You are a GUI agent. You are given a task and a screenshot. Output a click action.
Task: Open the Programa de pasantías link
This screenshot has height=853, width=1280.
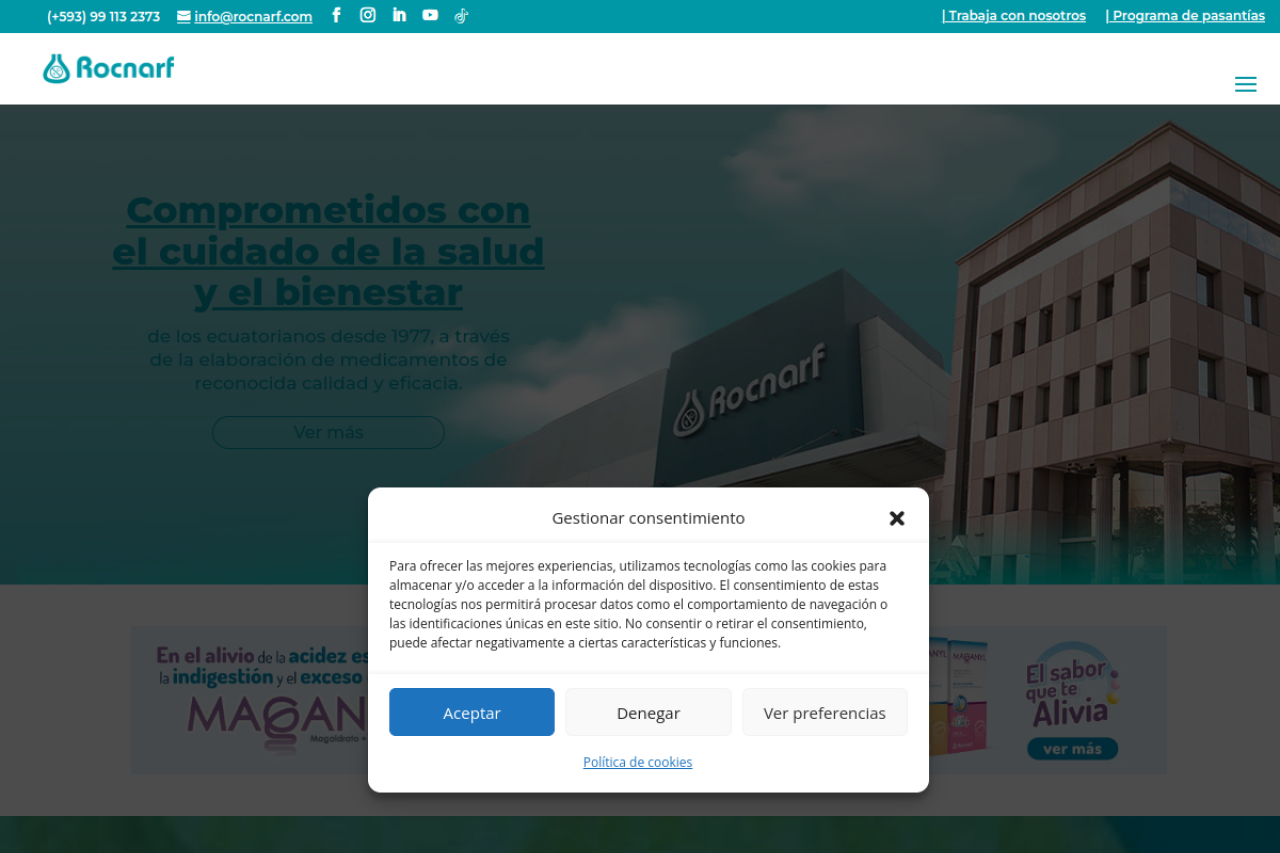[x=1184, y=16]
